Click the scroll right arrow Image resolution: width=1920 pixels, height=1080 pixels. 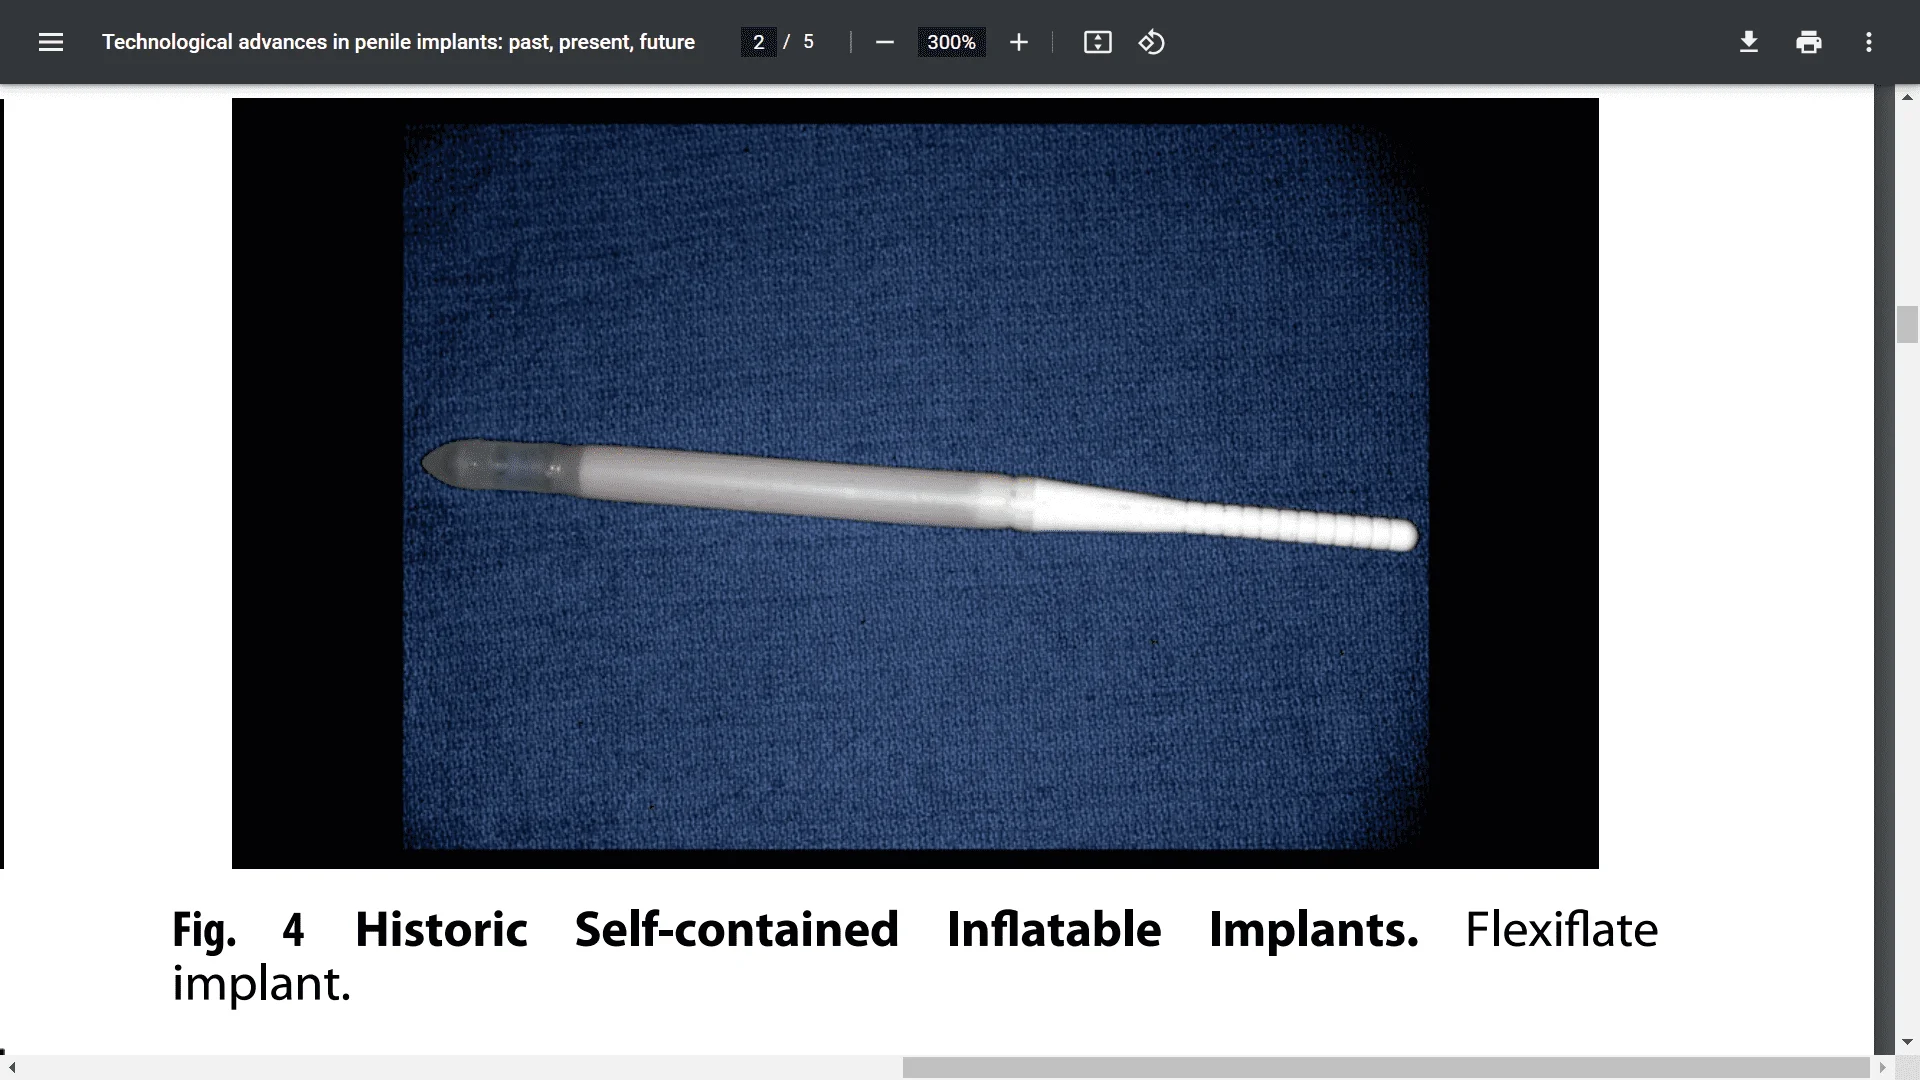[x=1883, y=1068]
